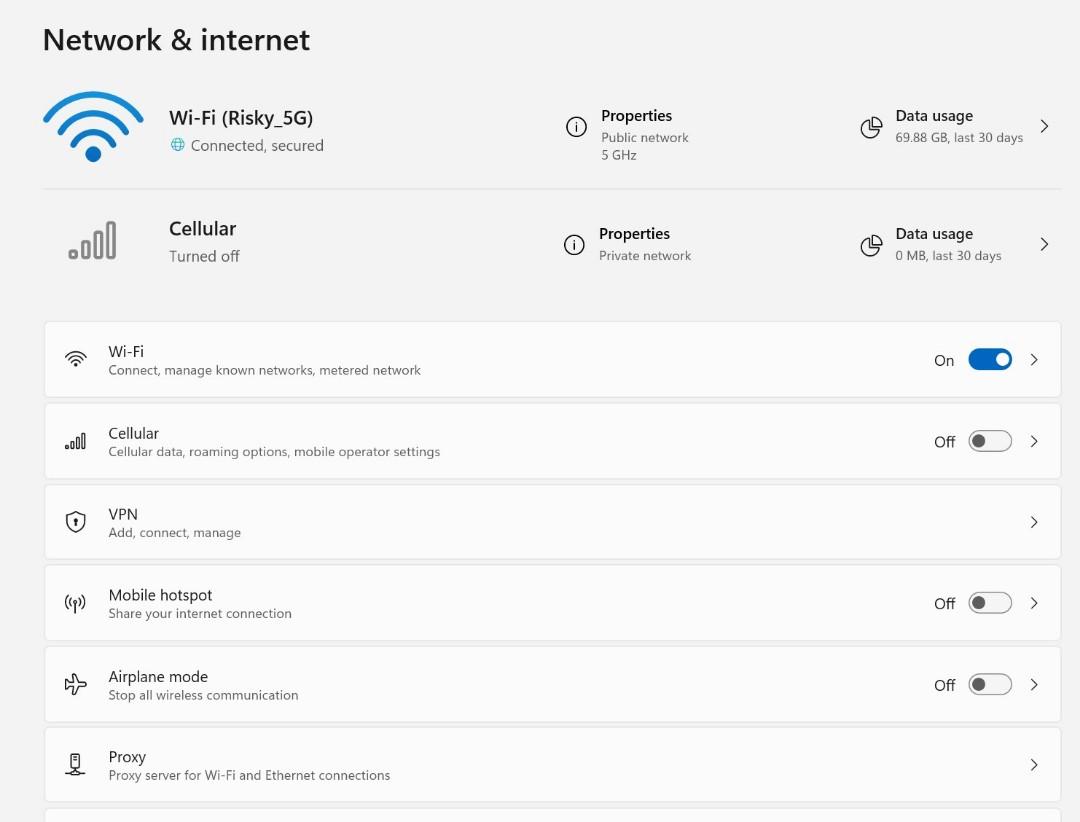Turn on the Mobile hotspot toggle
This screenshot has height=822, width=1080.
click(x=989, y=603)
